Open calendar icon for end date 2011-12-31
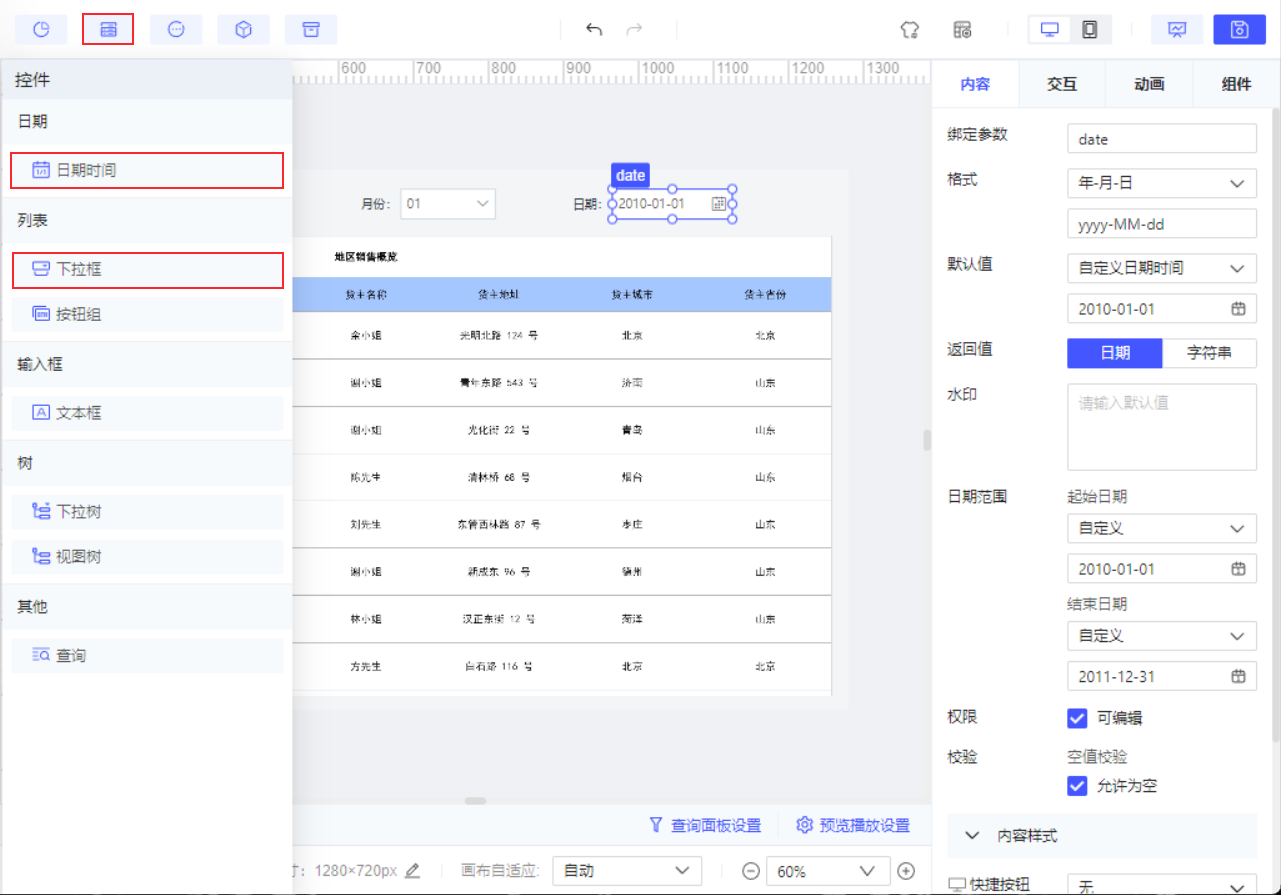This screenshot has width=1281, height=895. tap(1238, 677)
